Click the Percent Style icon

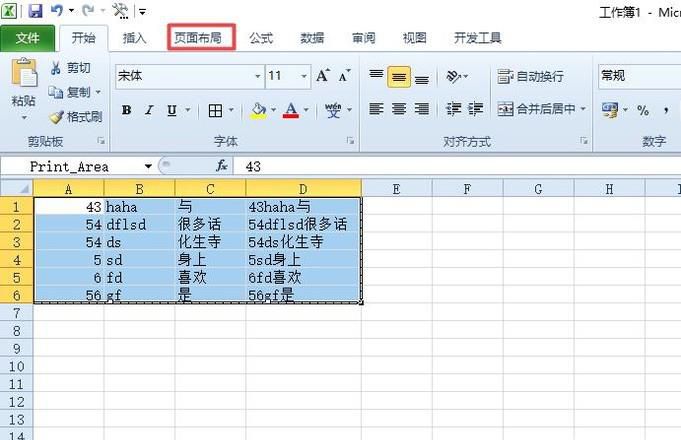(x=643, y=110)
